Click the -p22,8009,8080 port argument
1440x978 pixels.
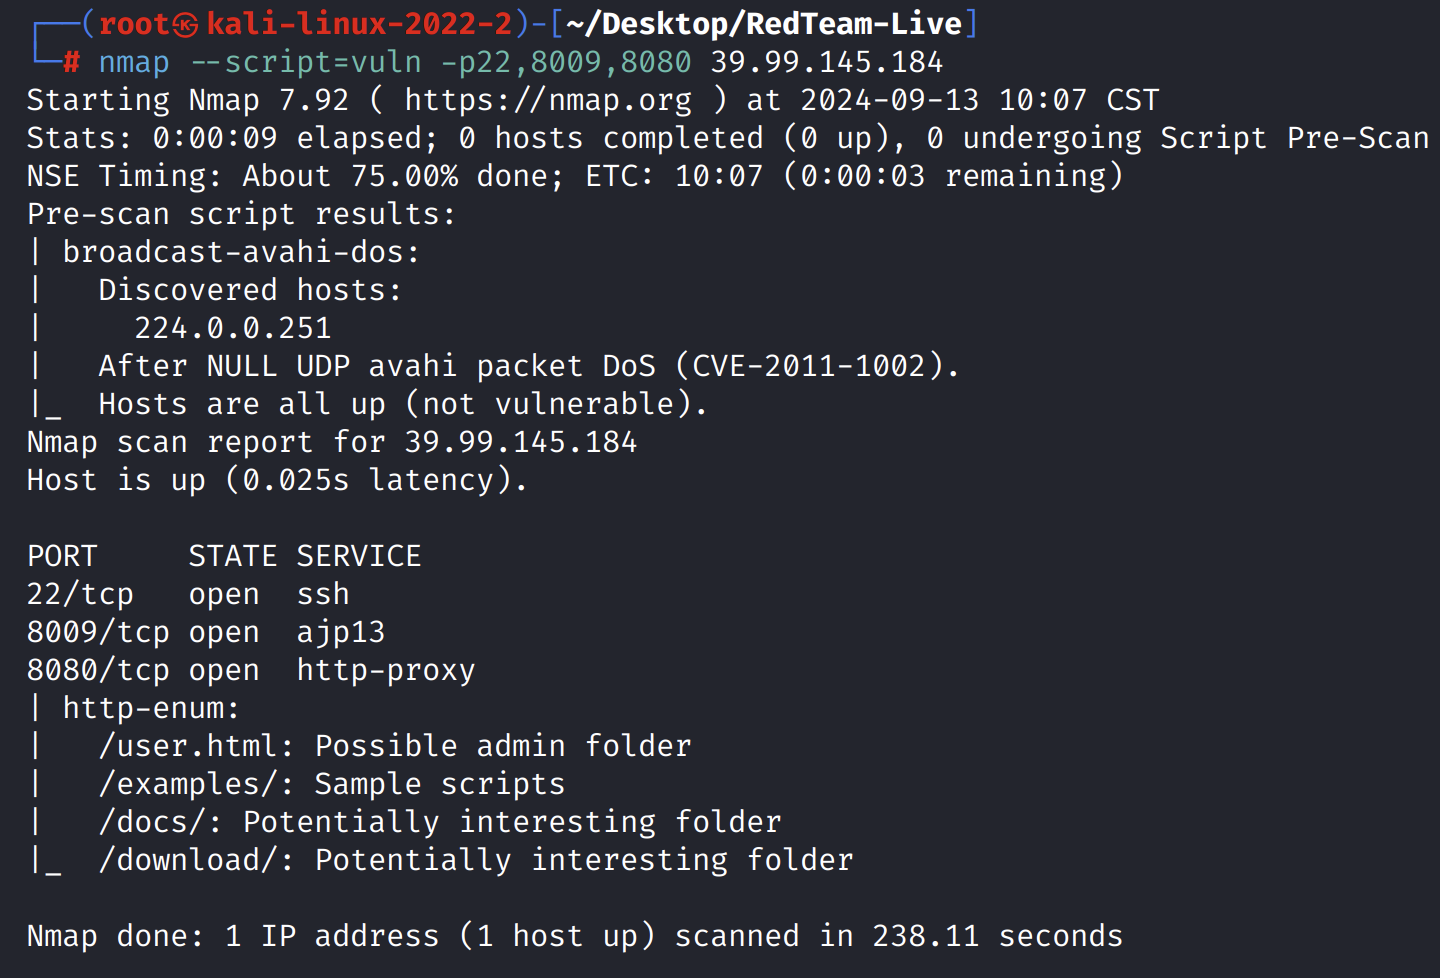[566, 62]
